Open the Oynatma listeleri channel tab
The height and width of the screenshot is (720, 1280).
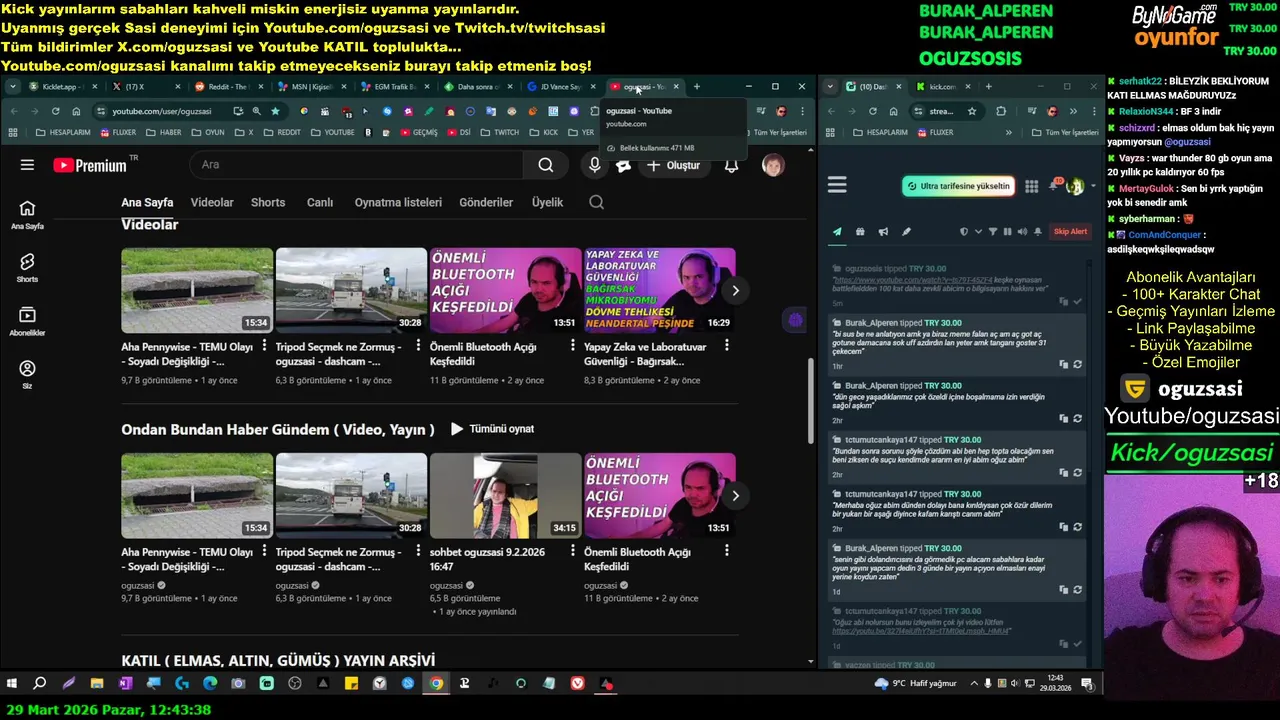click(398, 202)
